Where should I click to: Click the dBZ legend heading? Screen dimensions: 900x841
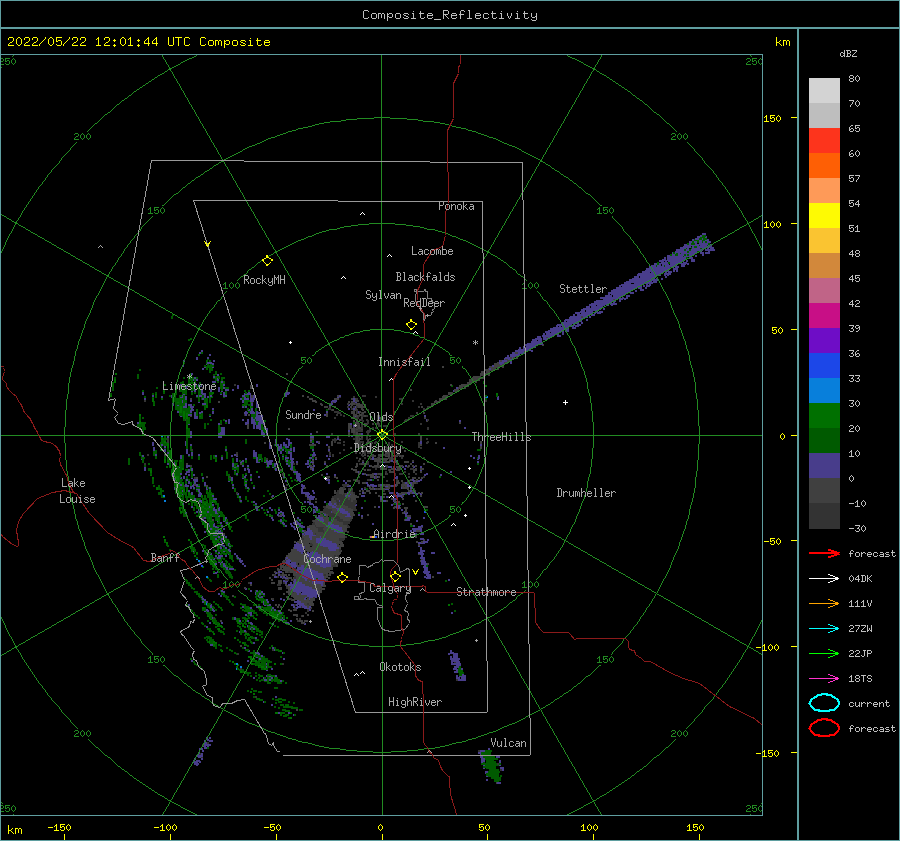click(848, 54)
